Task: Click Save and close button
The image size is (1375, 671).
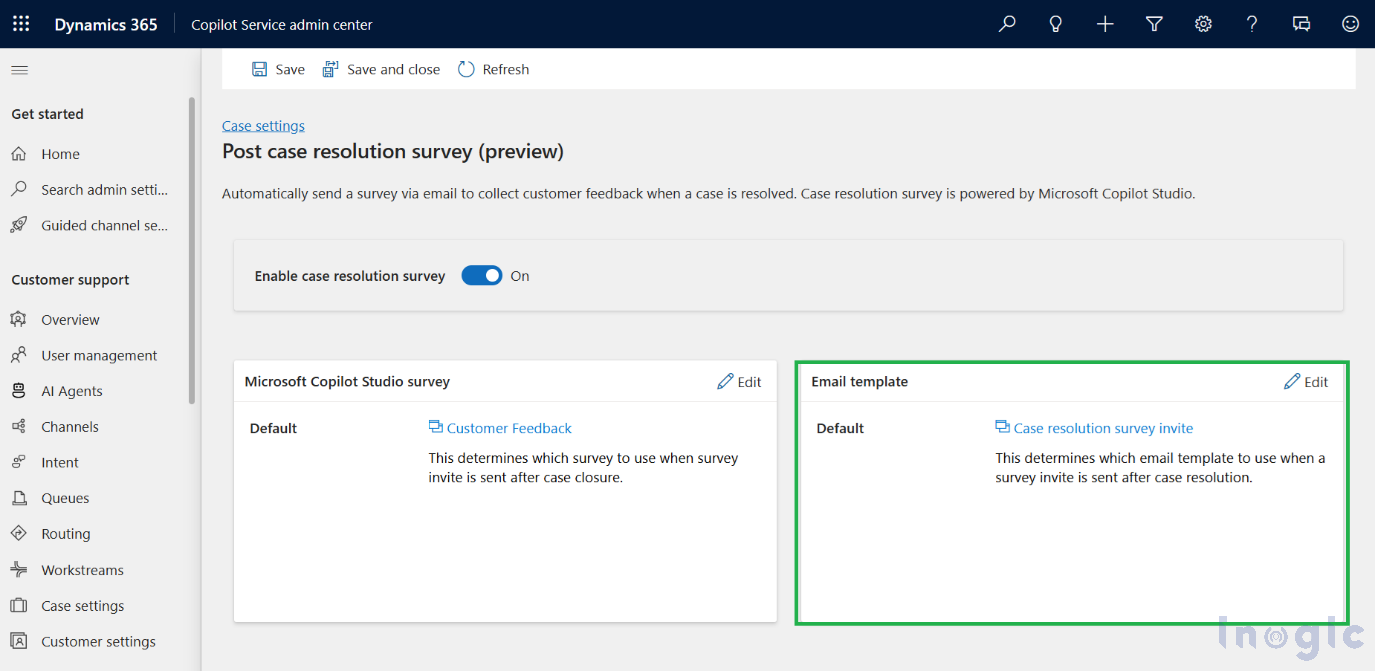Action: (381, 69)
